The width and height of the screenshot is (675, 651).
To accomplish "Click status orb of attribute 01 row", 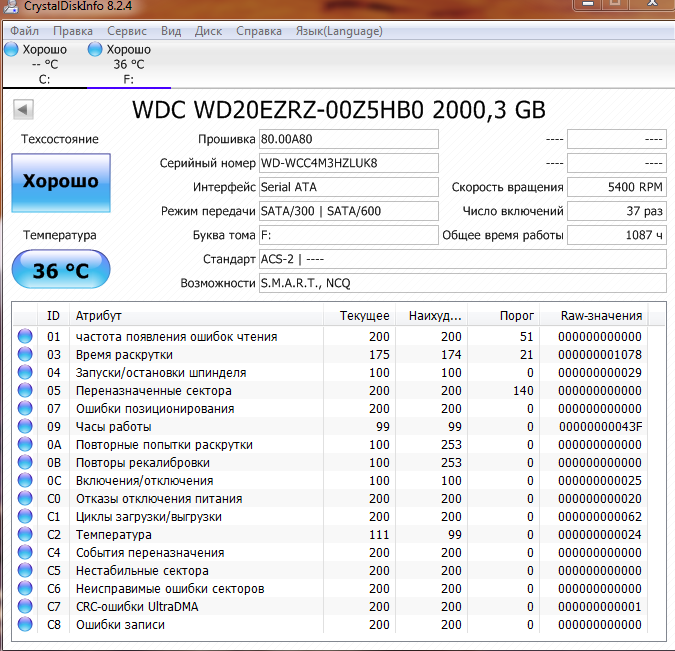I will tap(25, 336).
